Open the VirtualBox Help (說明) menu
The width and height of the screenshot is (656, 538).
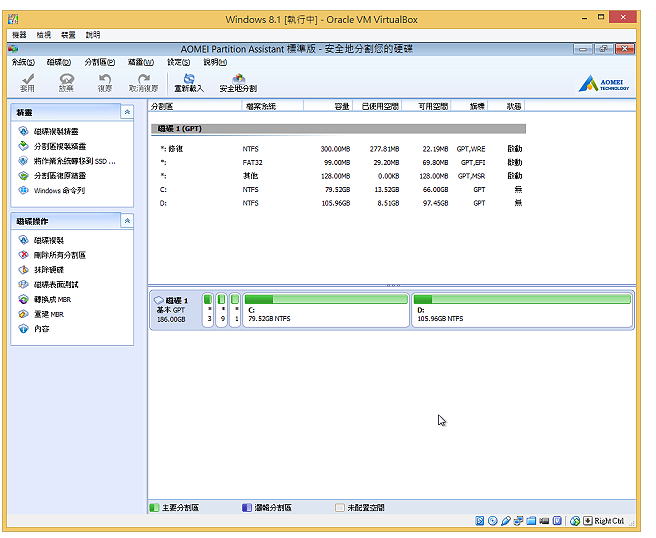click(93, 35)
